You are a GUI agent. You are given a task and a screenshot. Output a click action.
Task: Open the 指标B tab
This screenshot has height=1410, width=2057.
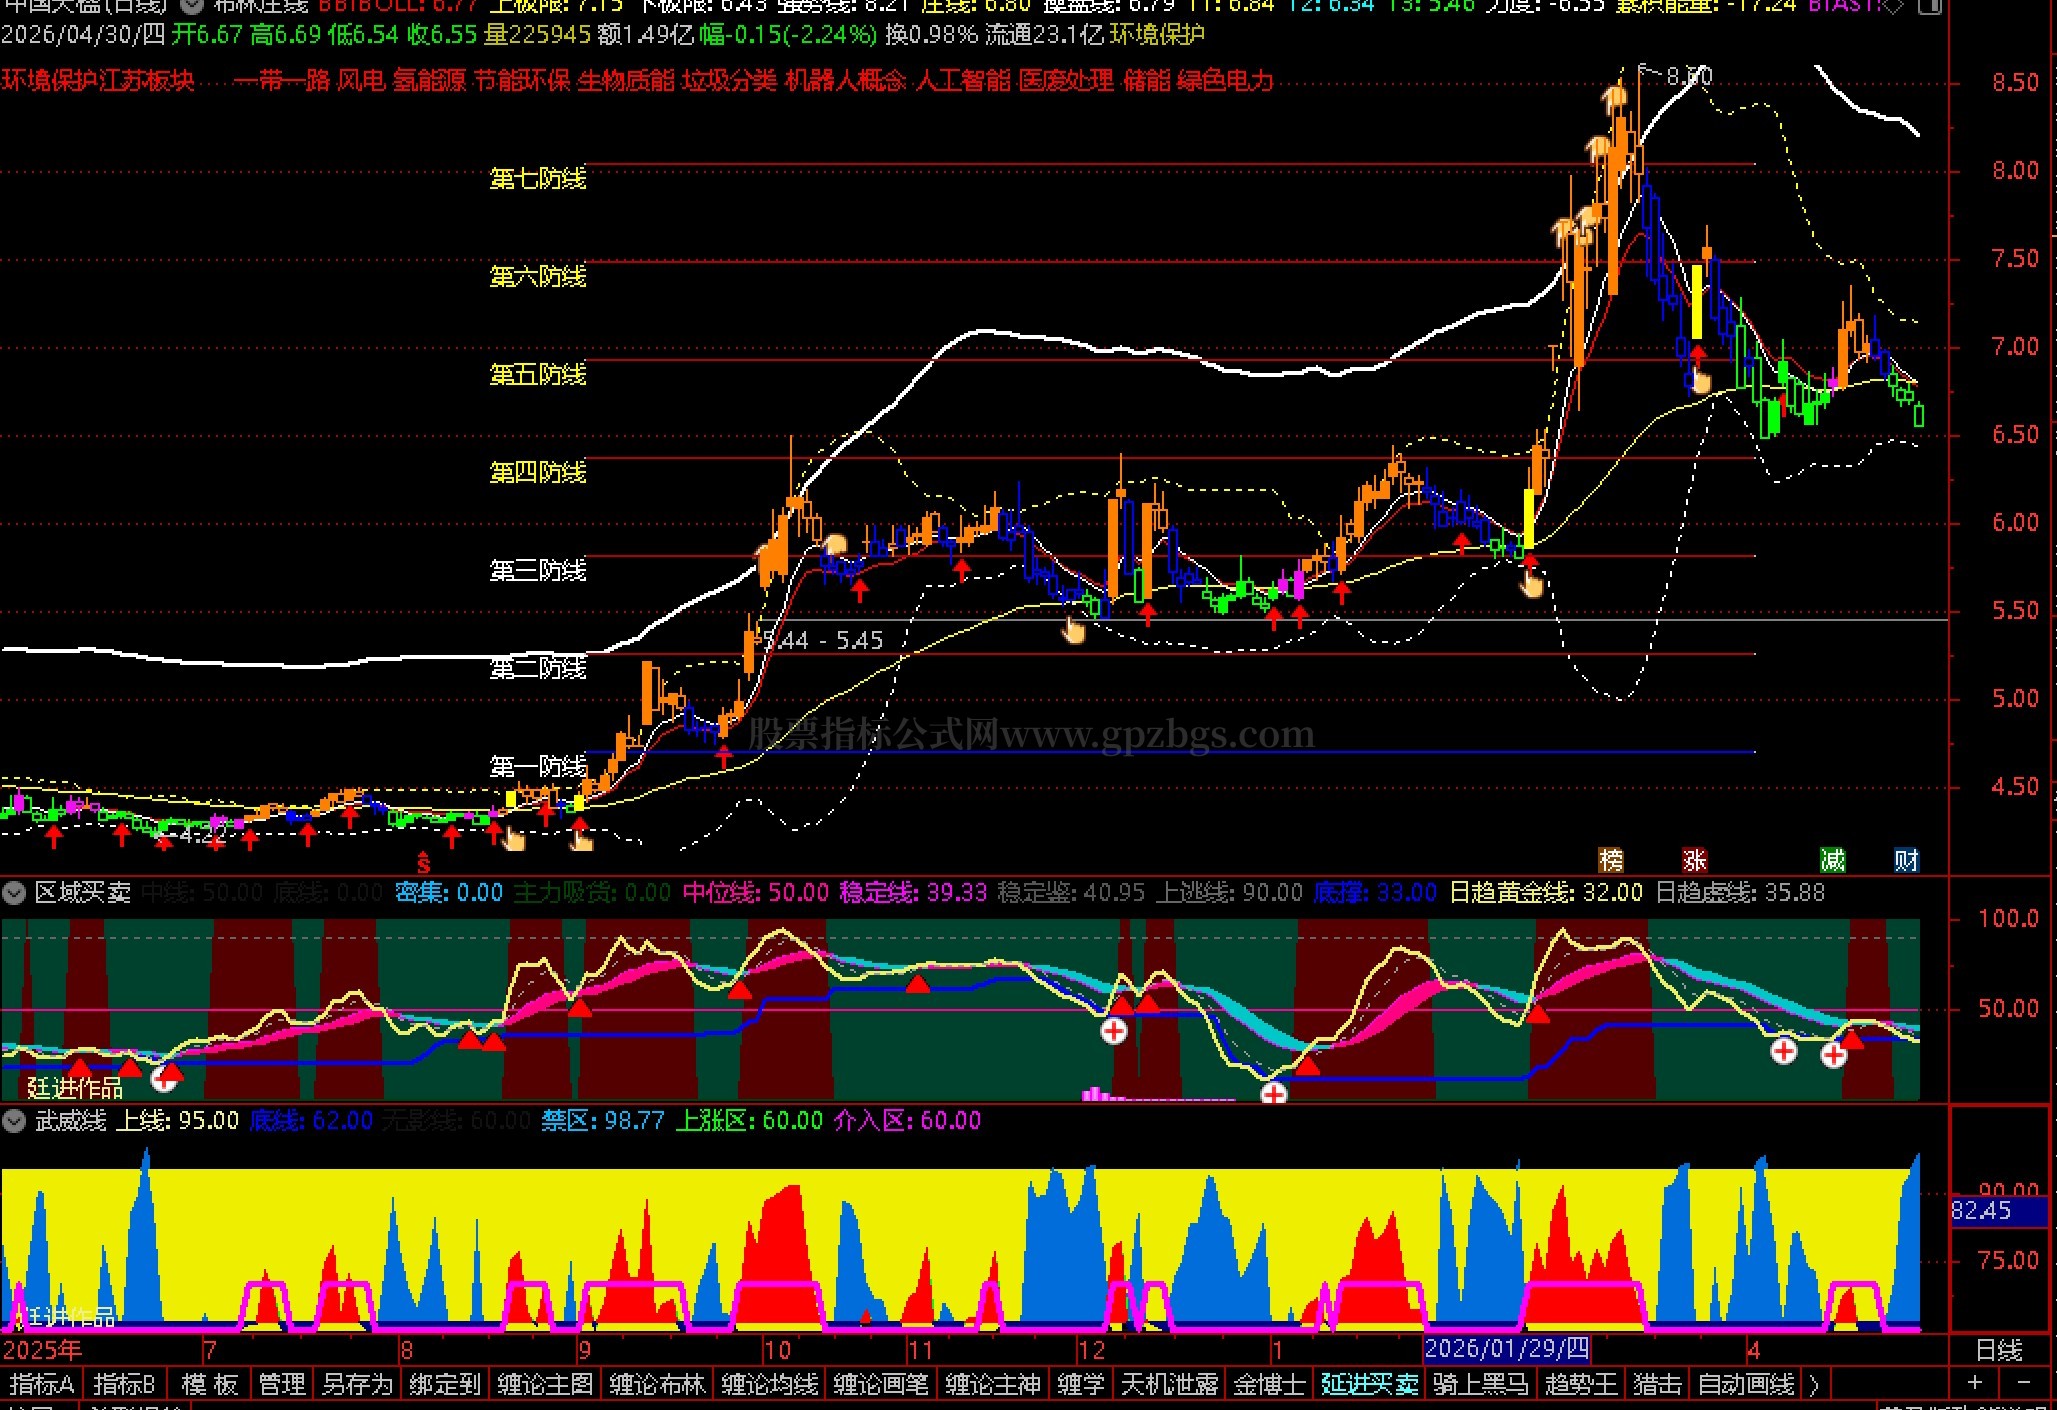coord(124,1384)
